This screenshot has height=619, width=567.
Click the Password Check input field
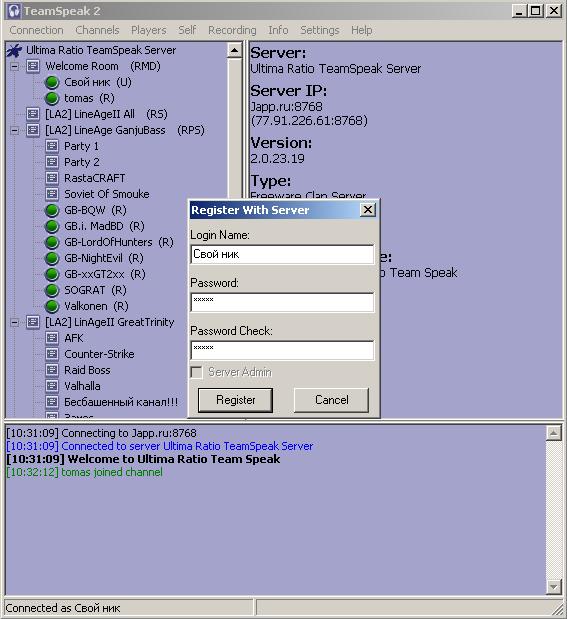pyautogui.click(x=282, y=351)
